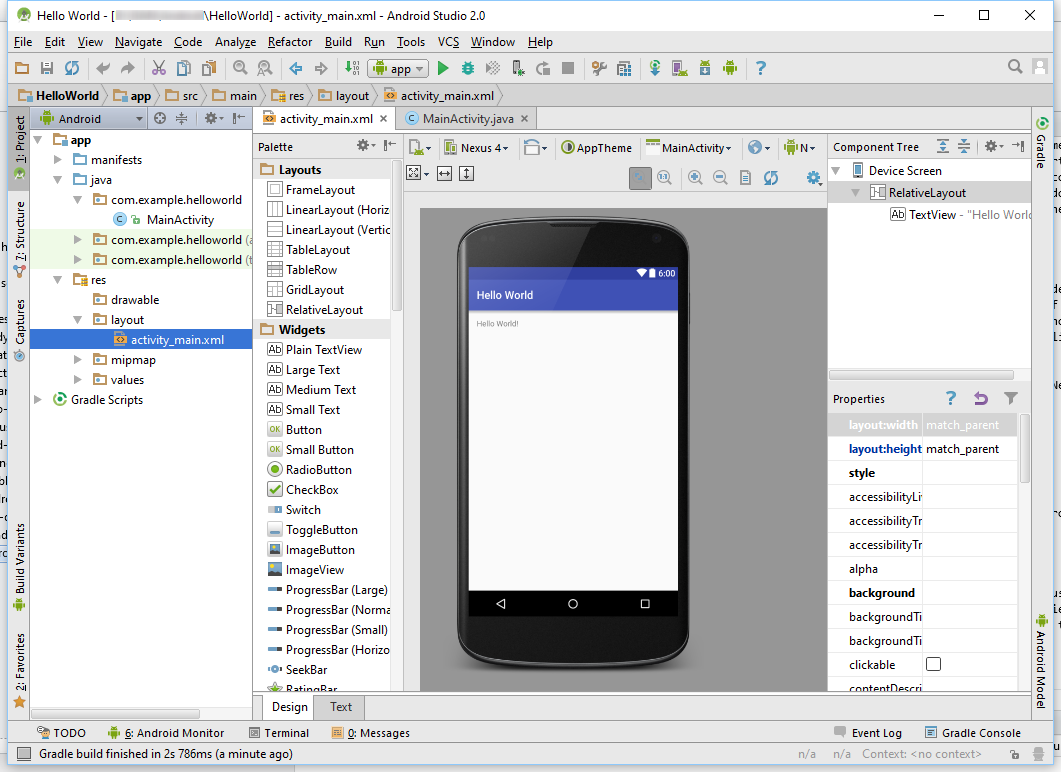
Task: Click the Search Everywhere magnifier icon
Action: click(1015, 67)
